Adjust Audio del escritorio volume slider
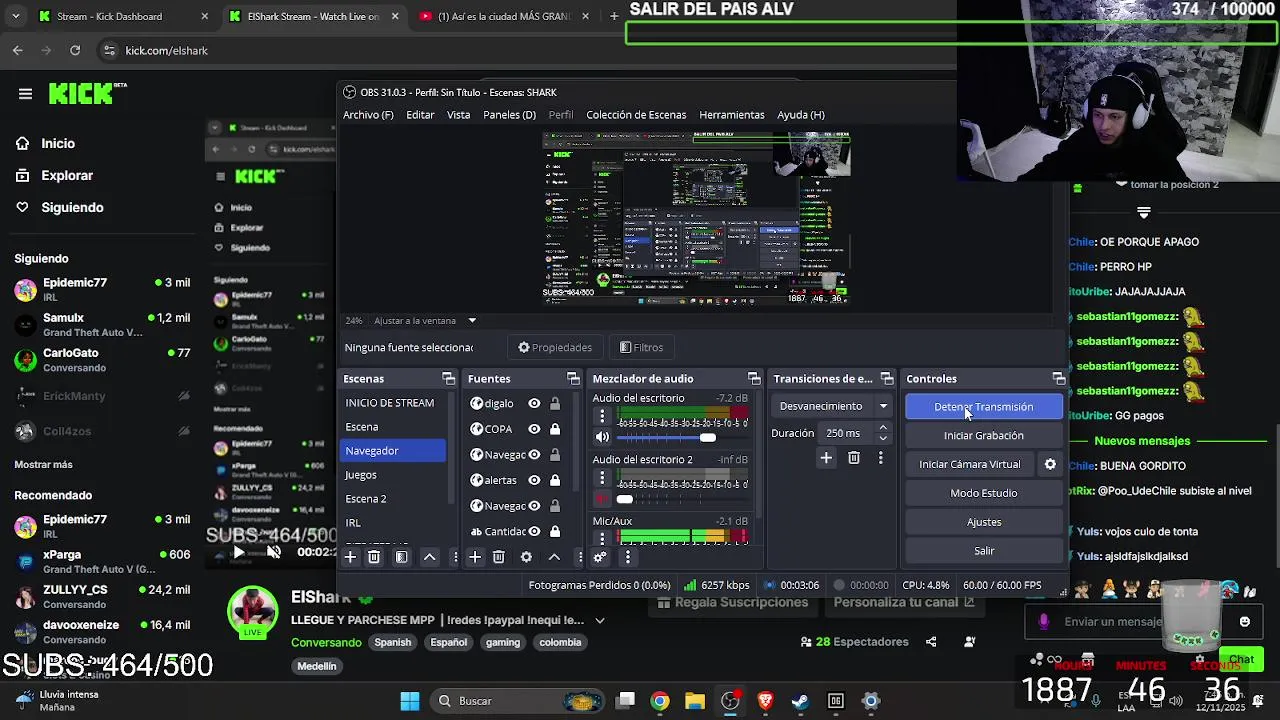Screen dimensions: 1280x720 (682, 437)
